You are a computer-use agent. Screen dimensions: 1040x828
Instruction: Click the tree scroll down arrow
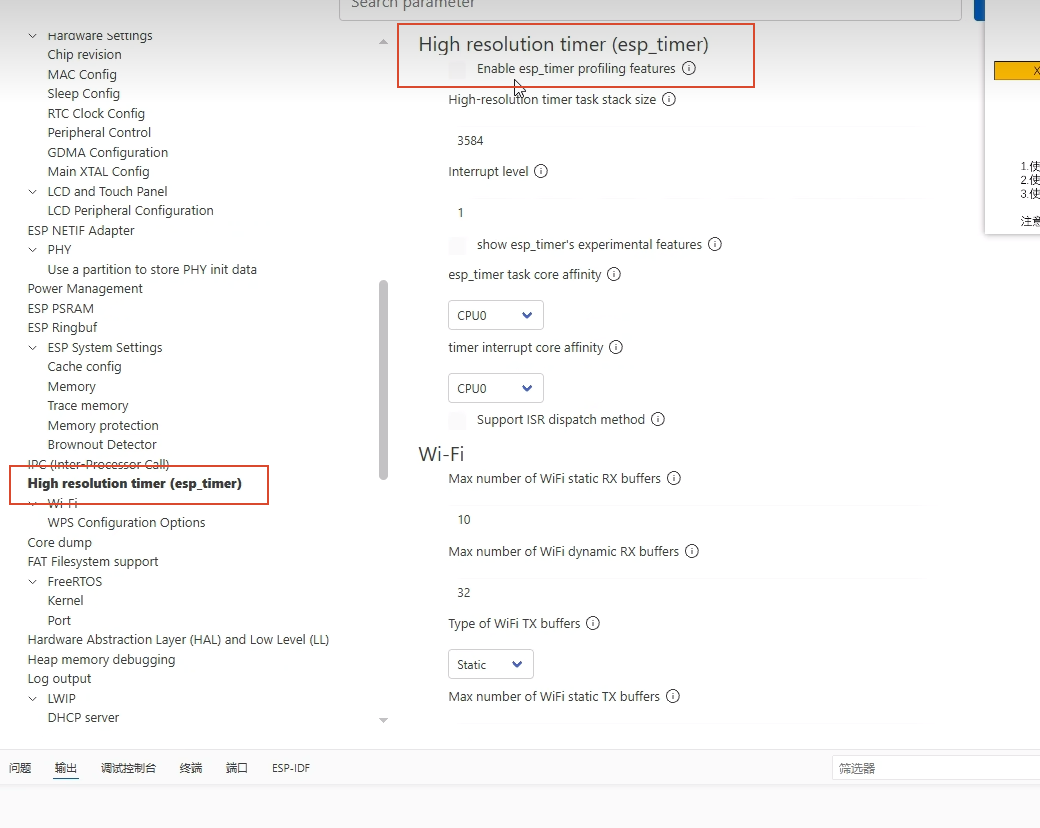[x=383, y=720]
